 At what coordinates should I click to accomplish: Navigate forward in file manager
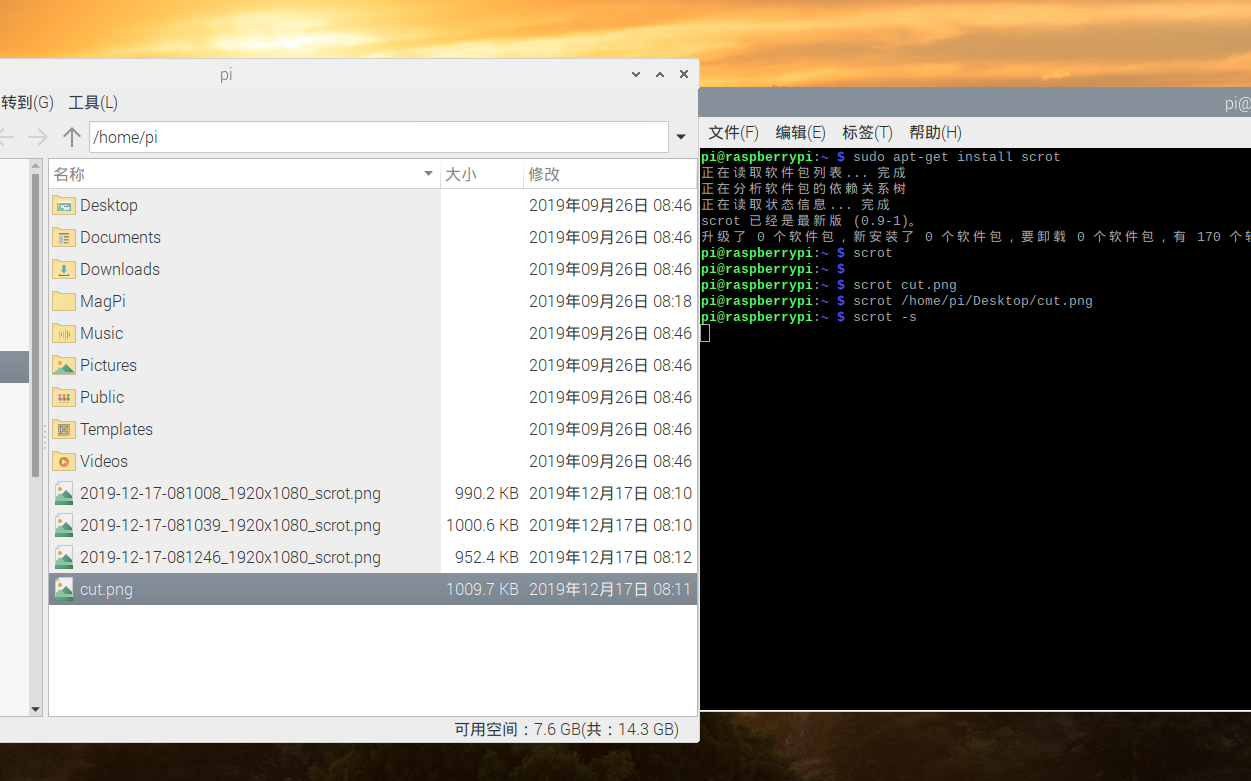click(38, 137)
